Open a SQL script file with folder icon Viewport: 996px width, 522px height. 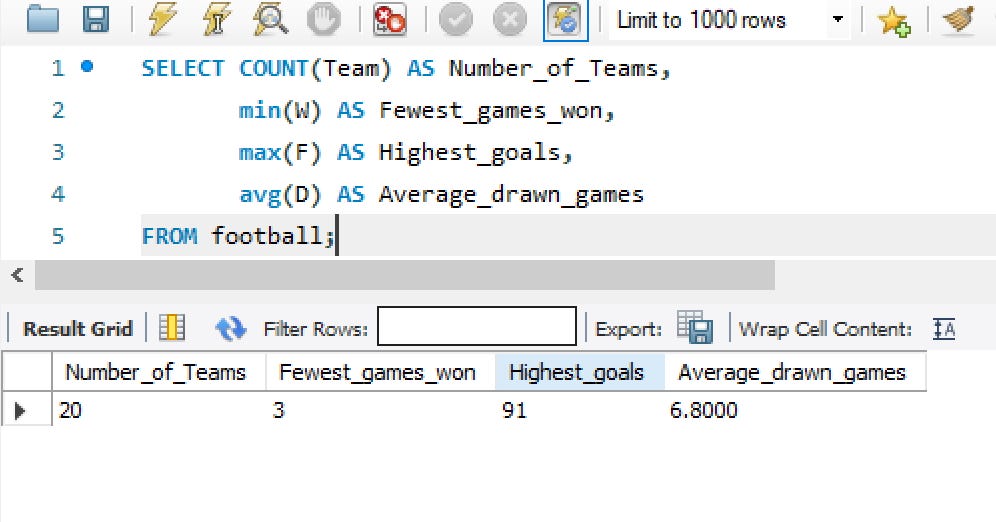coord(43,19)
